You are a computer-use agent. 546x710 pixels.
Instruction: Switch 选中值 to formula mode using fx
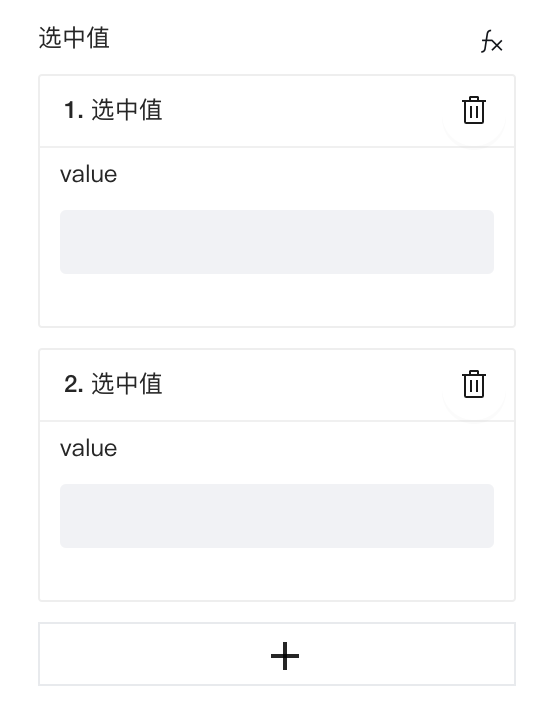[x=491, y=42]
